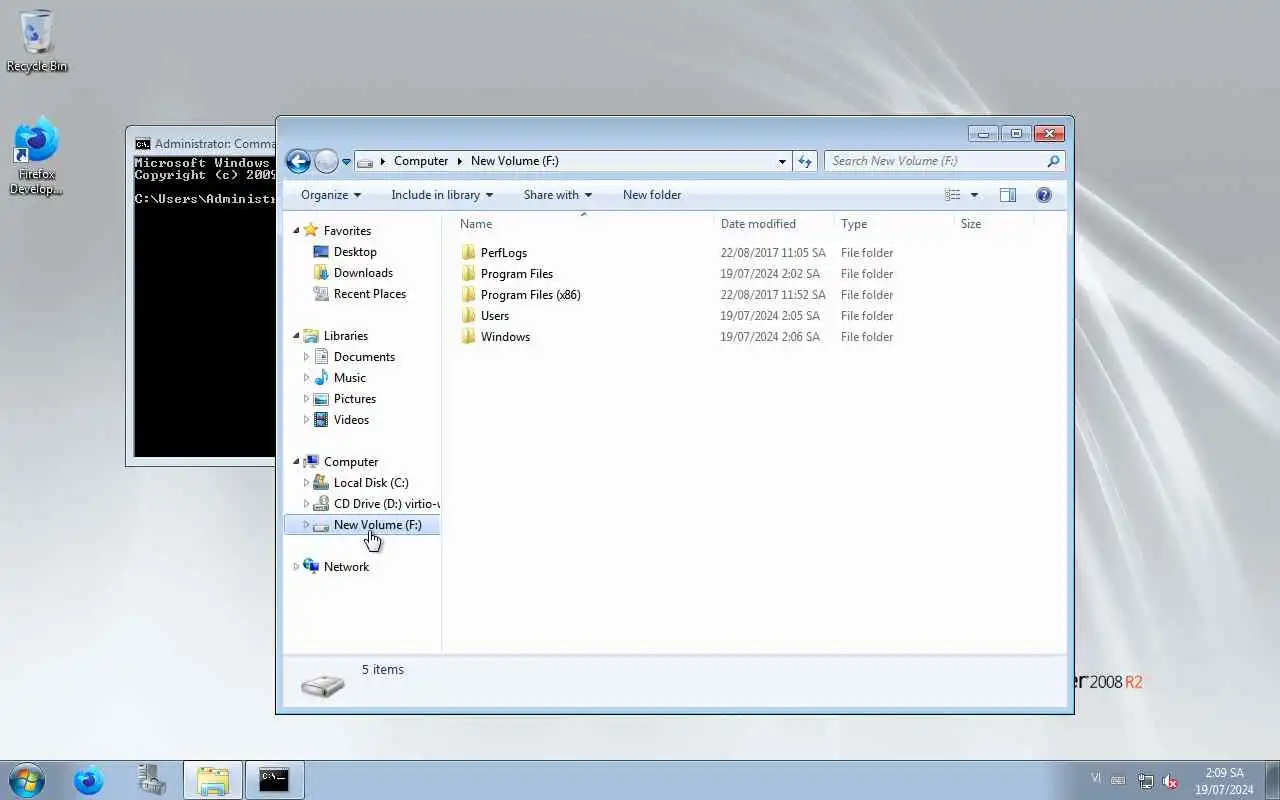Image resolution: width=1280 pixels, height=800 pixels.
Task: Open the Recycle Bin desktop icon
Action: (x=37, y=41)
